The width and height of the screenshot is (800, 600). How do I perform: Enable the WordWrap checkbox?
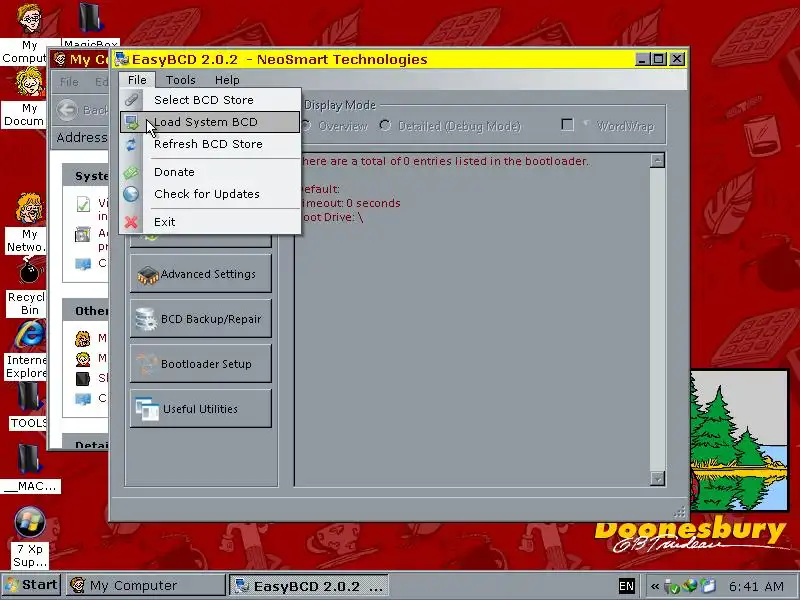(x=567, y=124)
